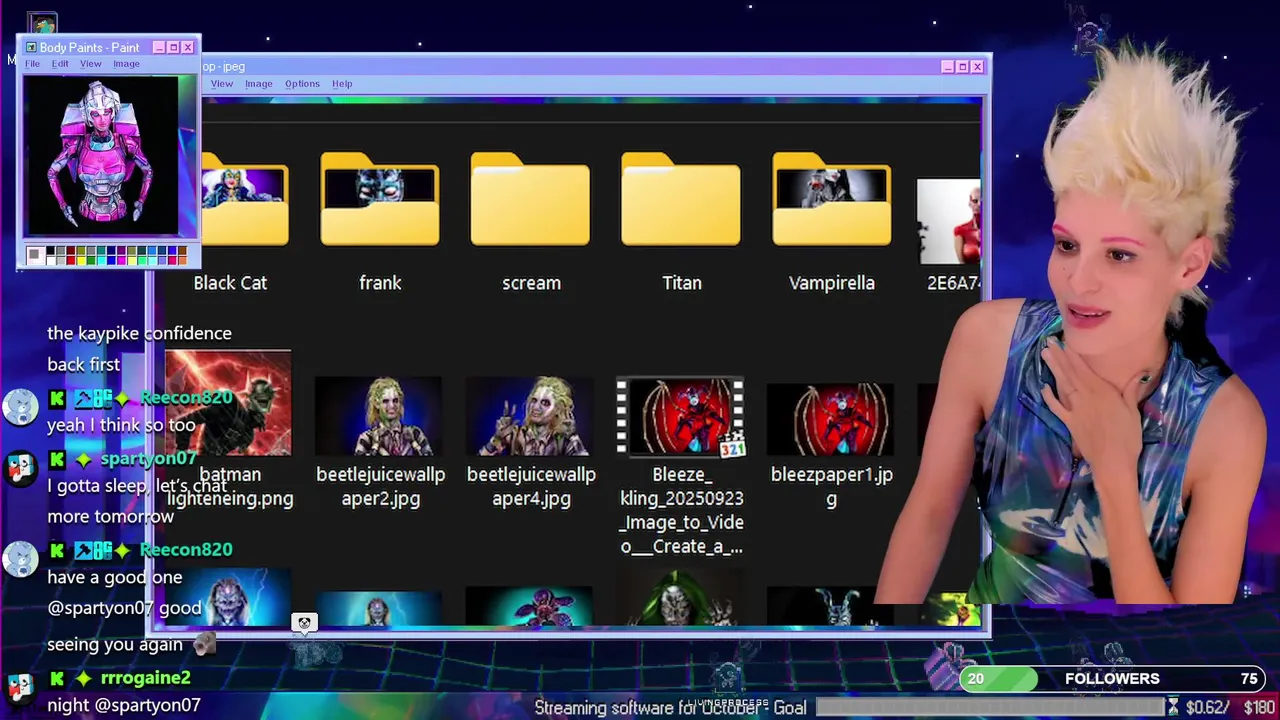1280x720 pixels.
Task: Click chat message 'the kaypike confidence'
Action: coord(139,334)
